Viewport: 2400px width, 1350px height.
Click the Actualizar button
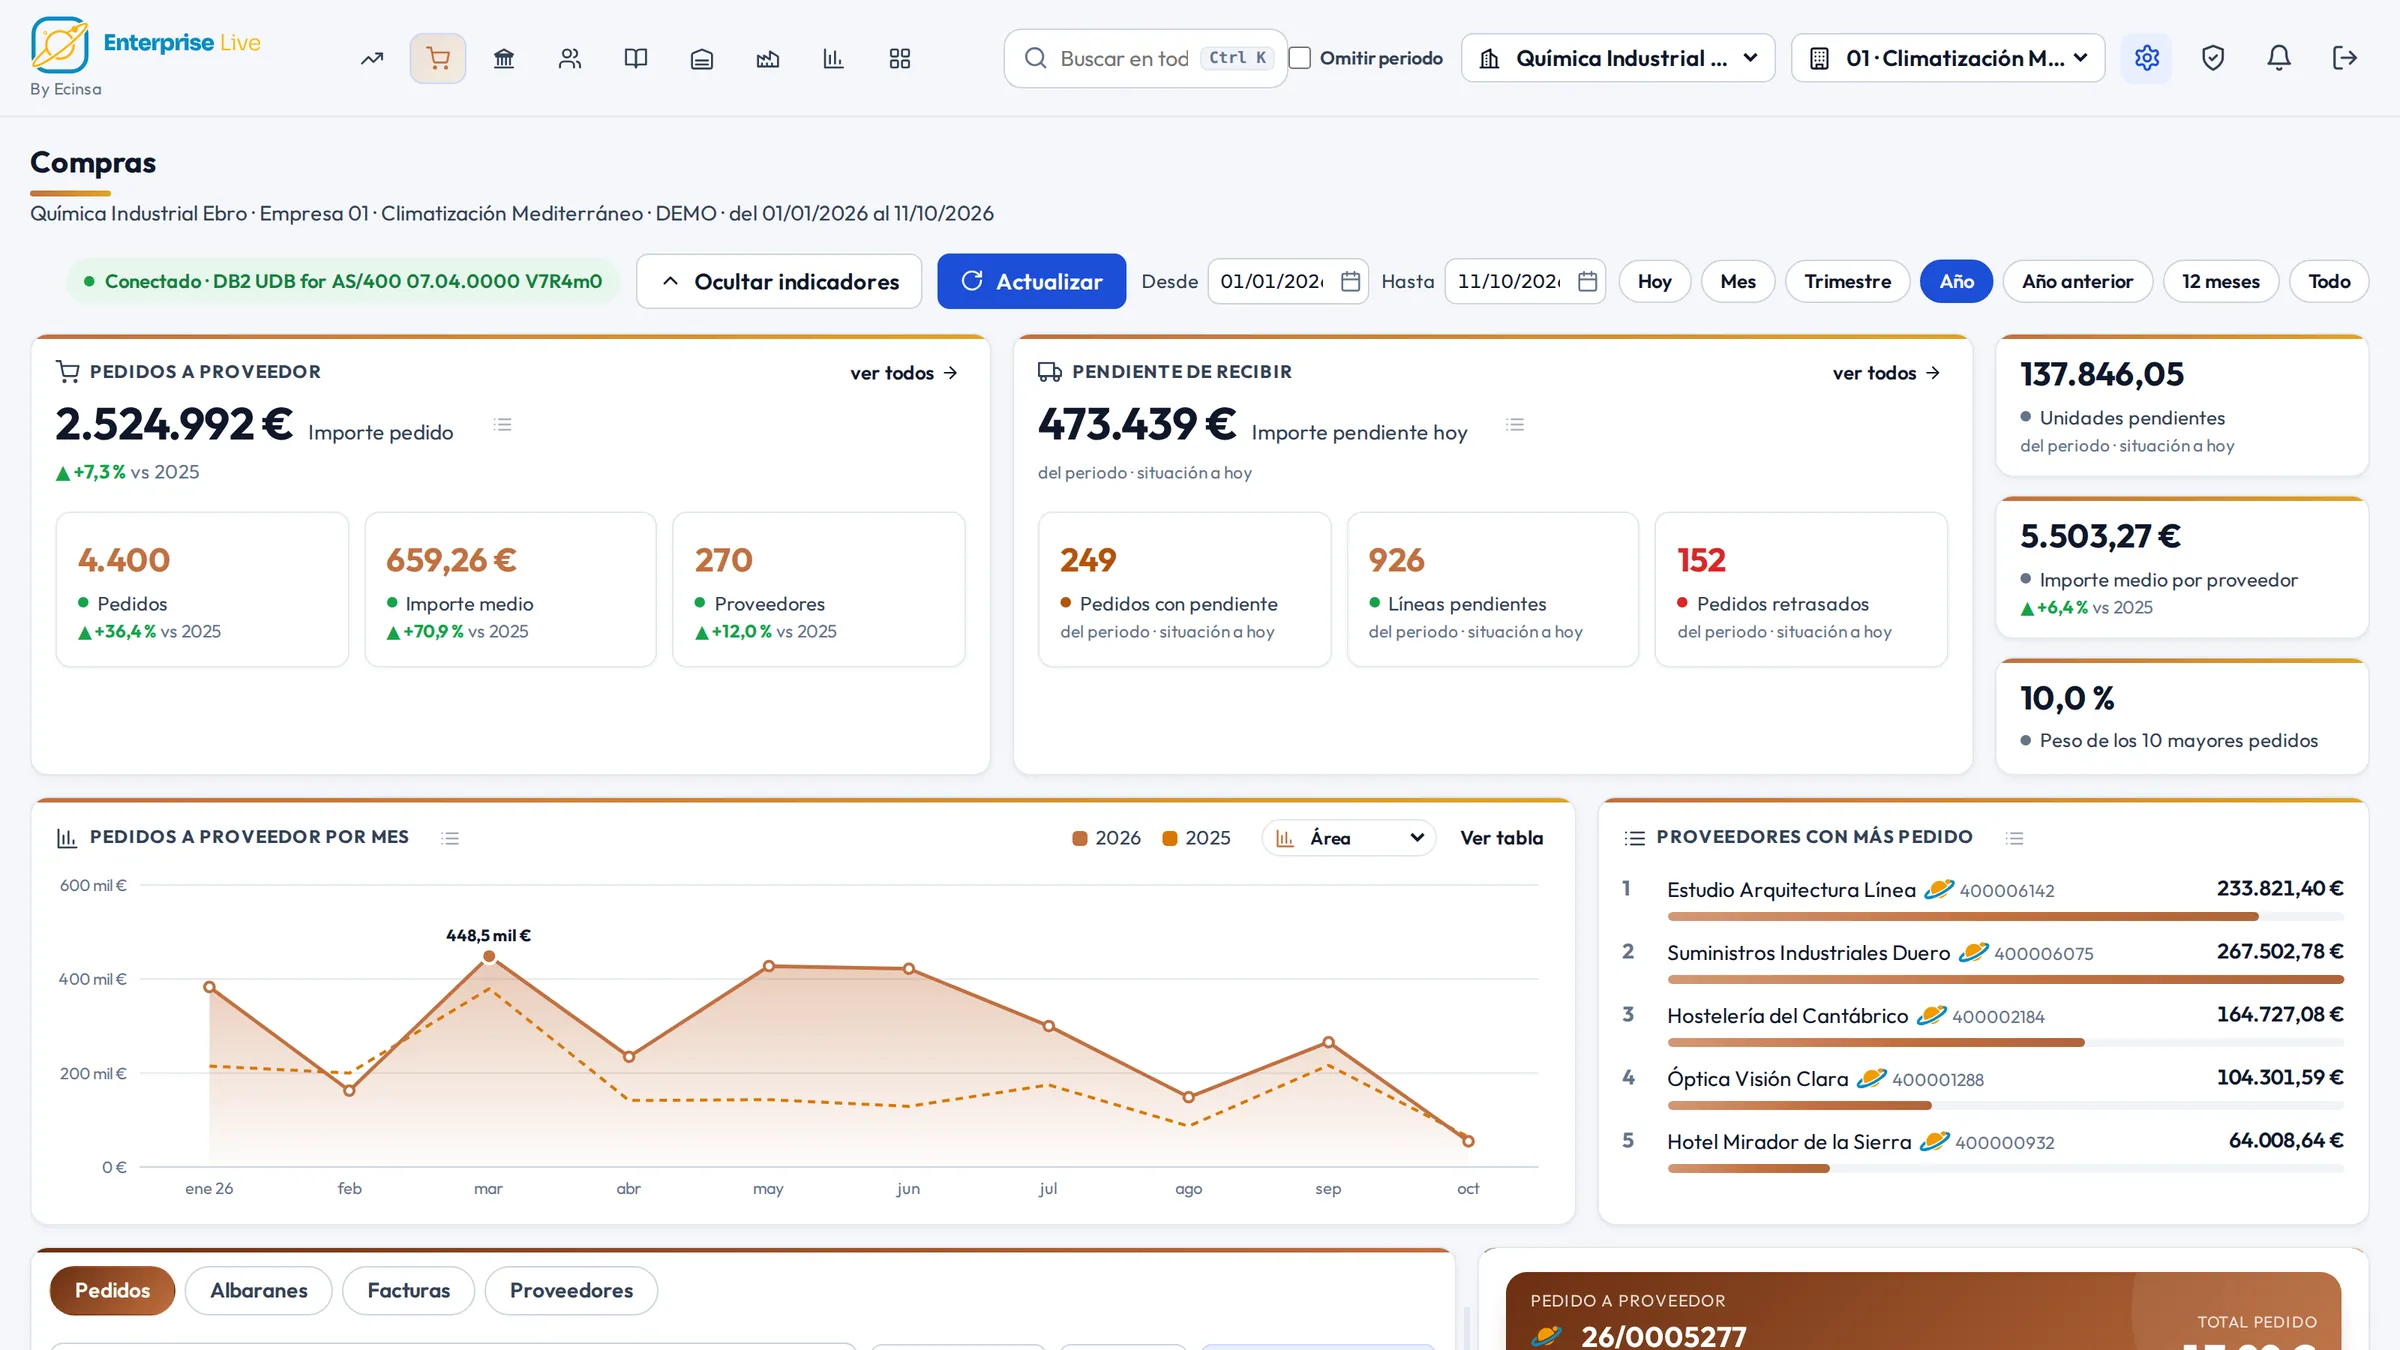1031,281
